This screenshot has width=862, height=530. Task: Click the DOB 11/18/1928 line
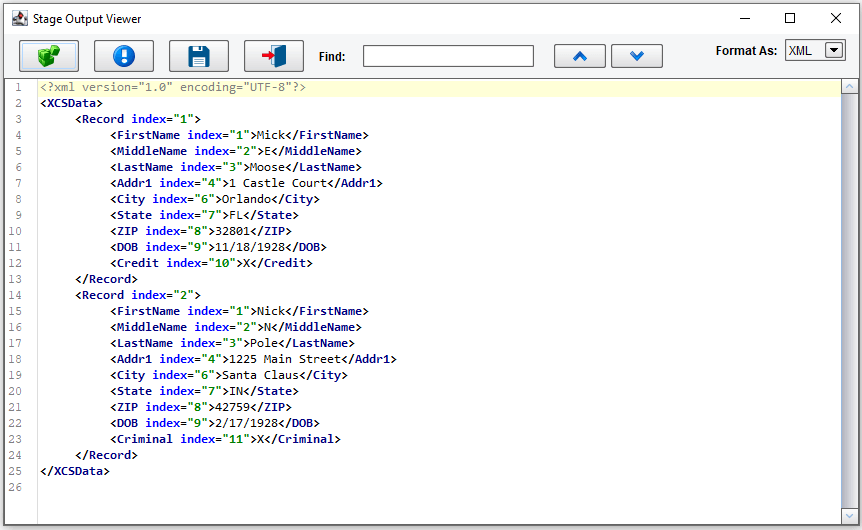click(x=218, y=246)
